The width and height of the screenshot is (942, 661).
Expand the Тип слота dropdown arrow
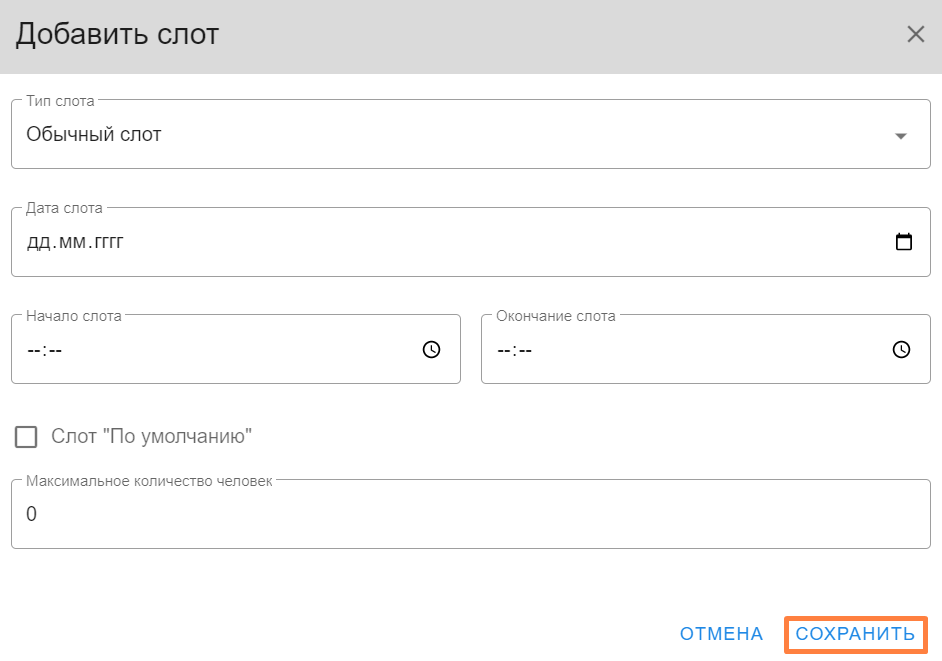900,136
